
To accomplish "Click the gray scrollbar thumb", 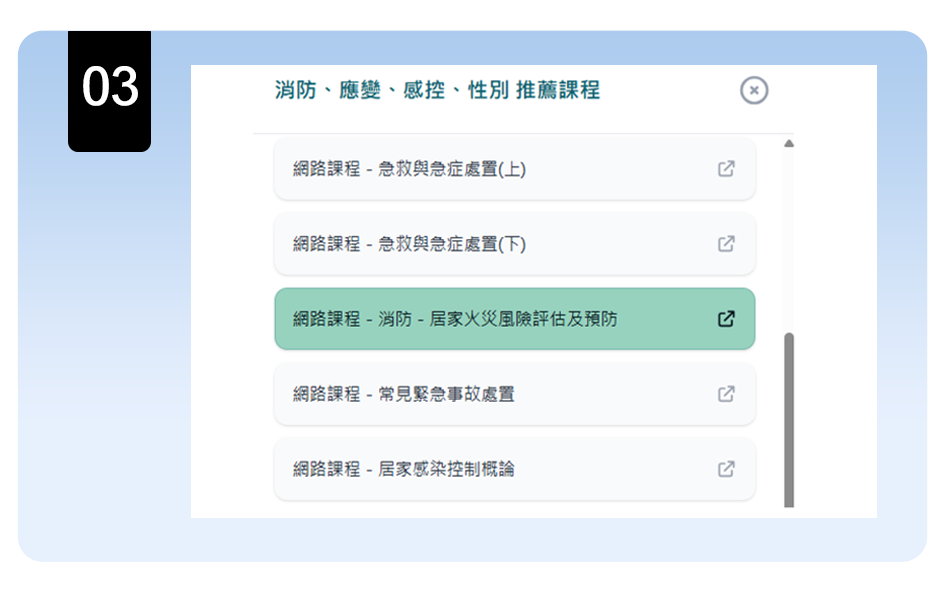I will tap(789, 420).
